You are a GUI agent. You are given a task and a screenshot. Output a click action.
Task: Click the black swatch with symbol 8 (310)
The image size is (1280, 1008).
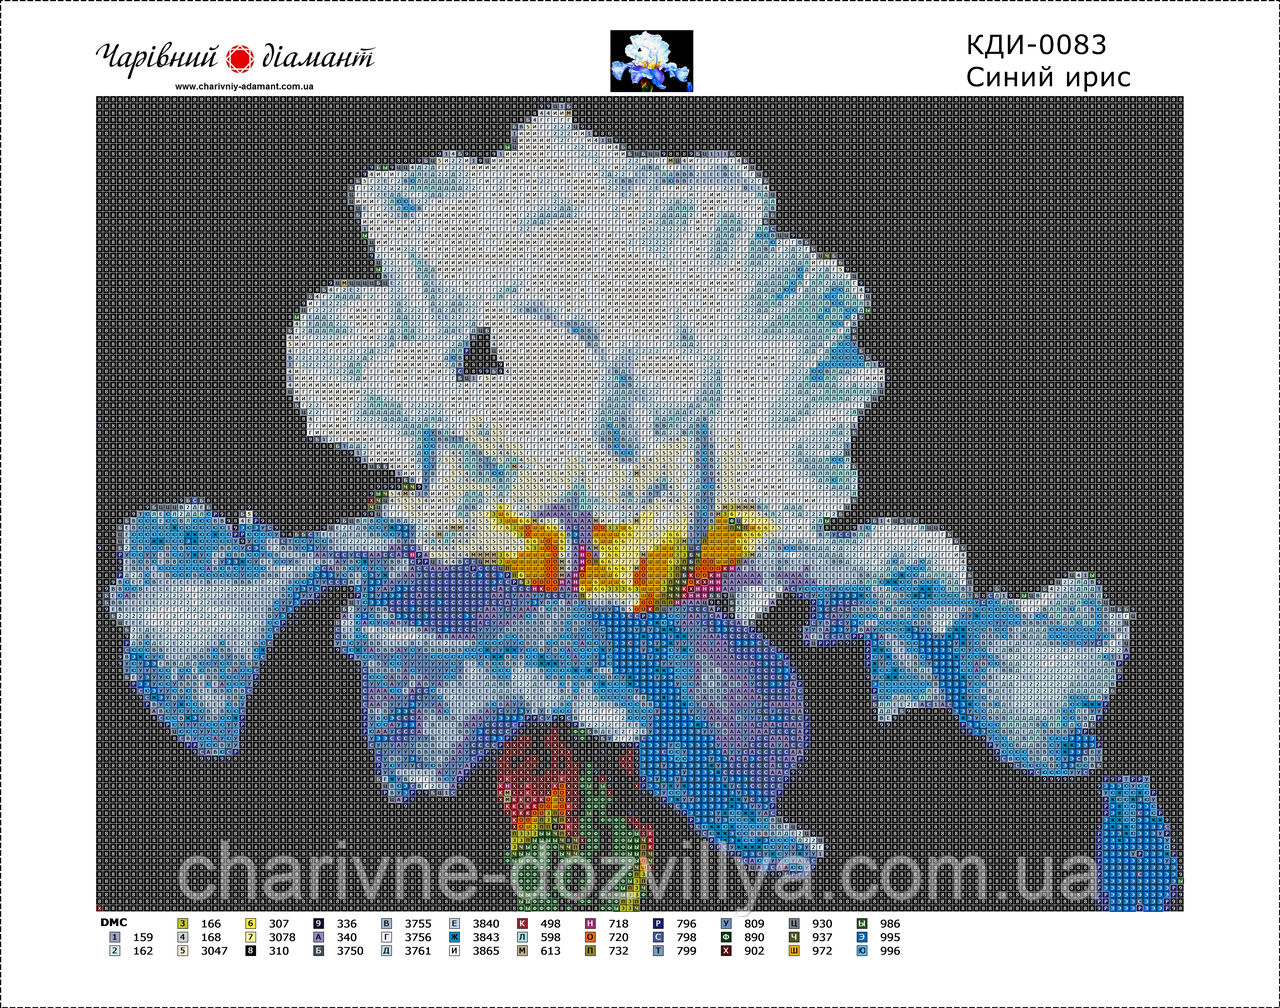coord(251,952)
